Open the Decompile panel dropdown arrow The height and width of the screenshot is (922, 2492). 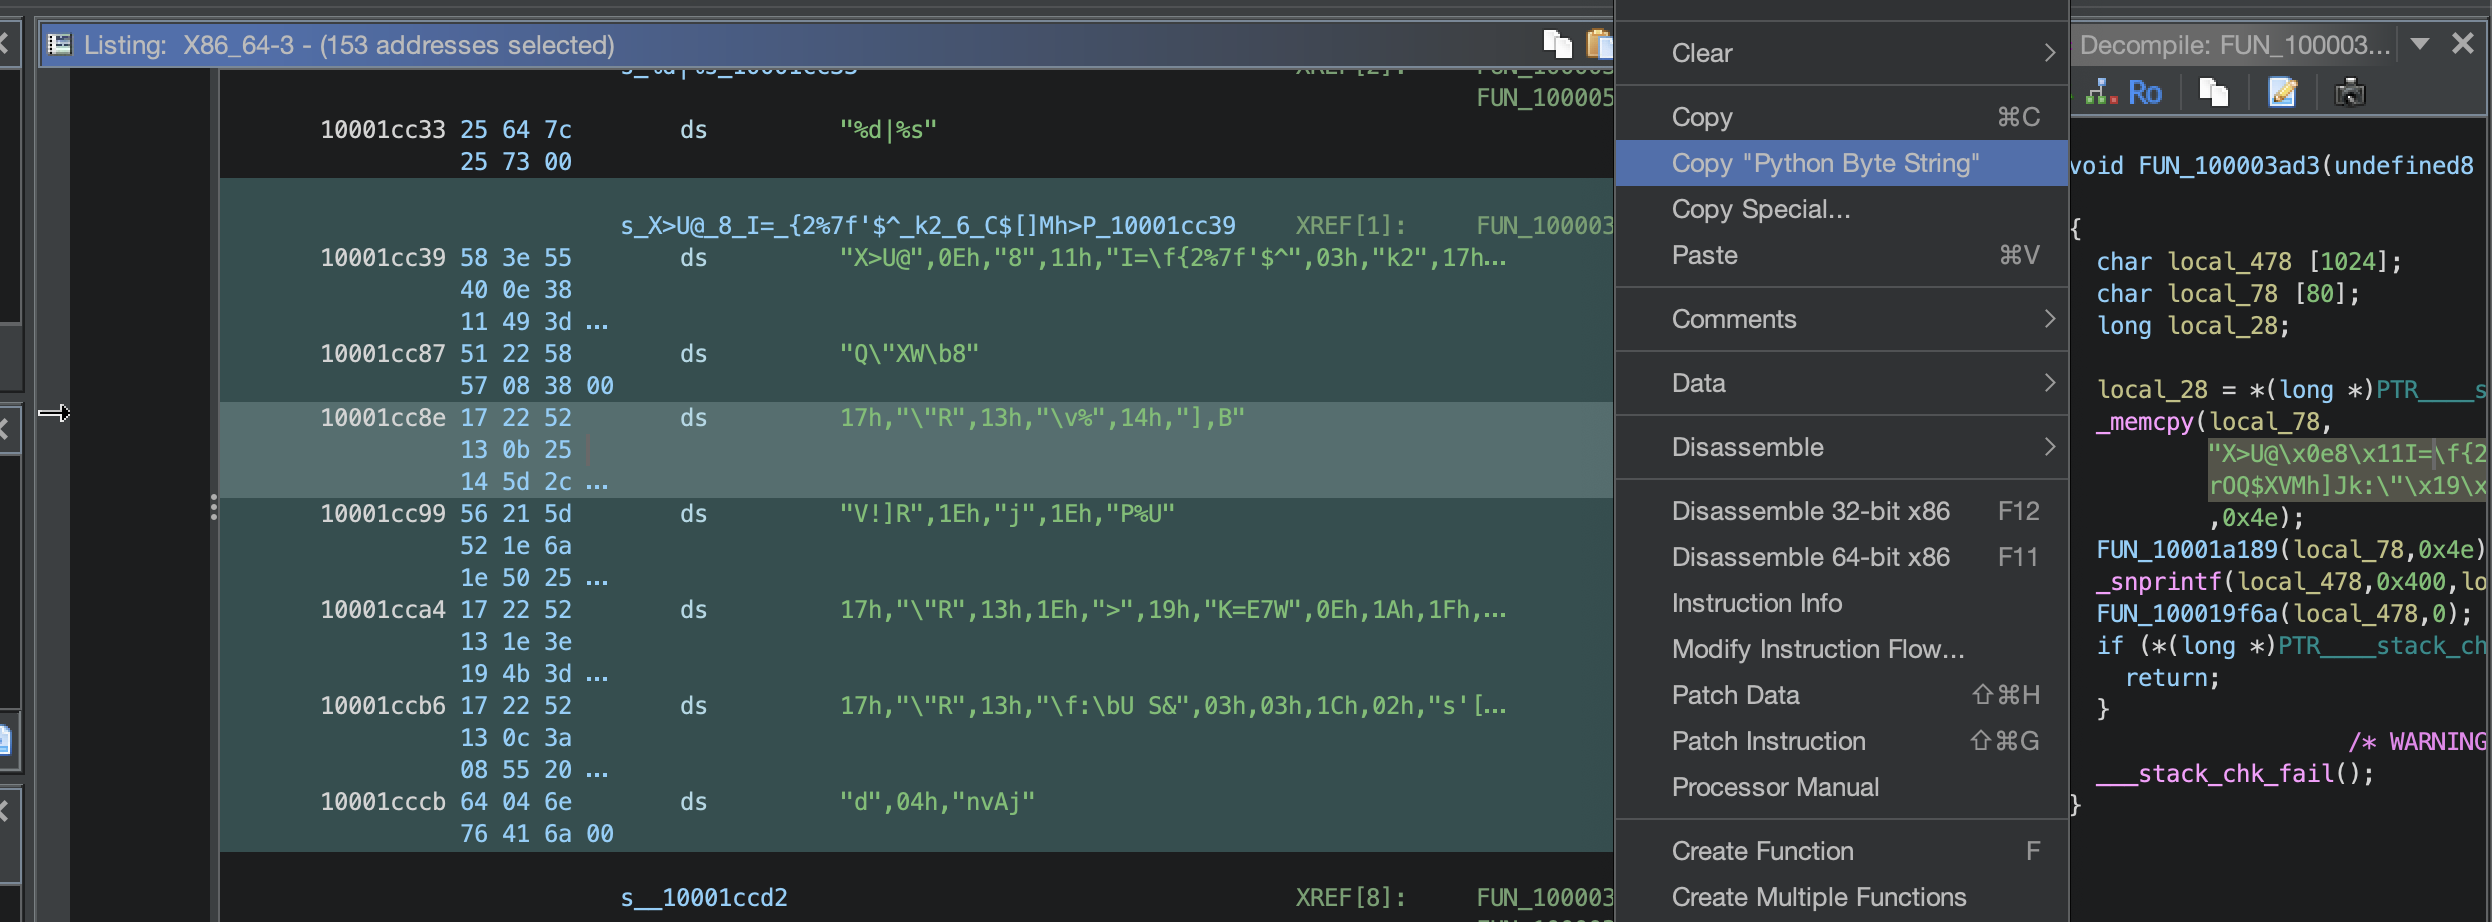[x=2420, y=44]
